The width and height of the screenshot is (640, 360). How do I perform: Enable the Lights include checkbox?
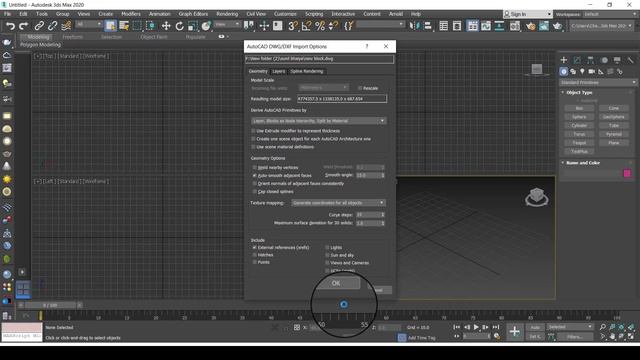327,247
